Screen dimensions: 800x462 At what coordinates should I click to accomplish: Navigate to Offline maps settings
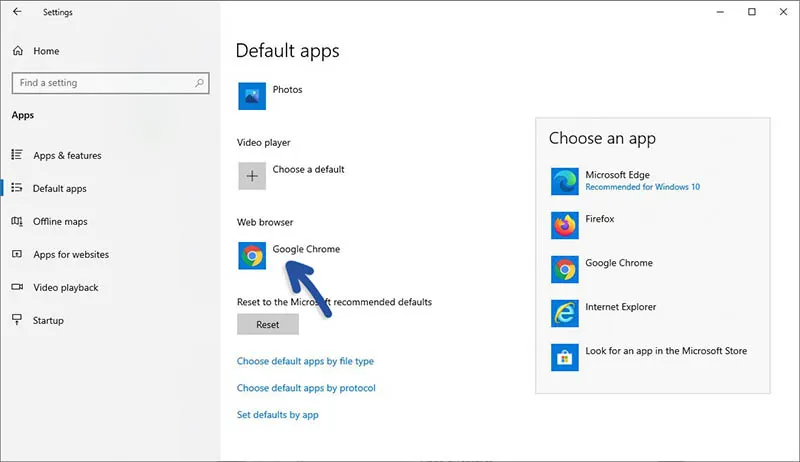pyautogui.click(x=59, y=222)
